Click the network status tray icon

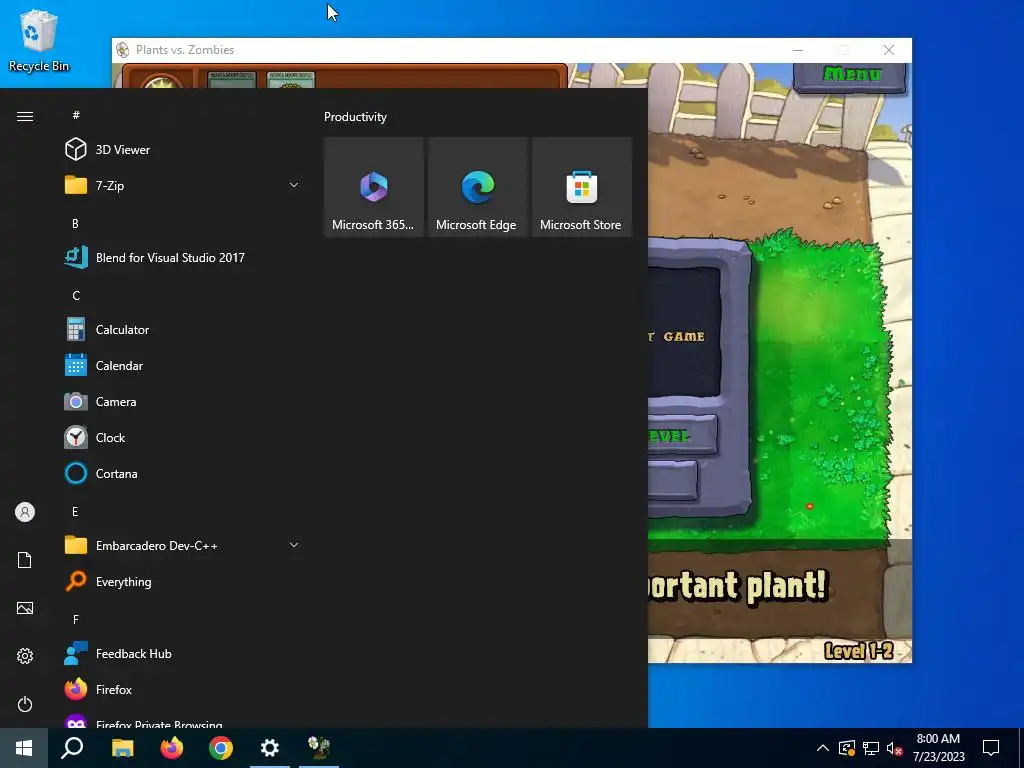tap(871, 748)
